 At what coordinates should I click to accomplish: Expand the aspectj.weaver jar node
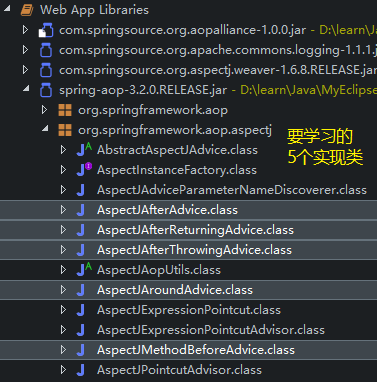click(25, 70)
